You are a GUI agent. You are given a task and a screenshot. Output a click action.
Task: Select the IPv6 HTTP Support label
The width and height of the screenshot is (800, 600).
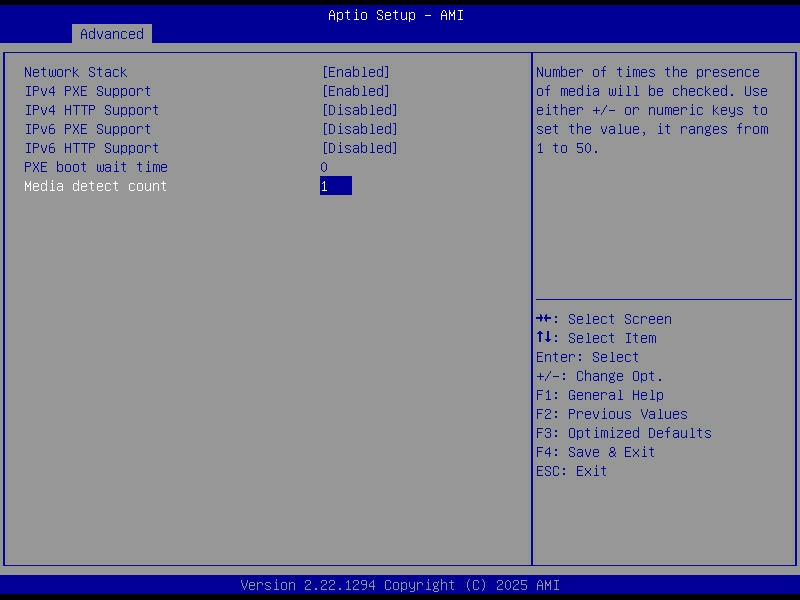pyautogui.click(x=91, y=148)
